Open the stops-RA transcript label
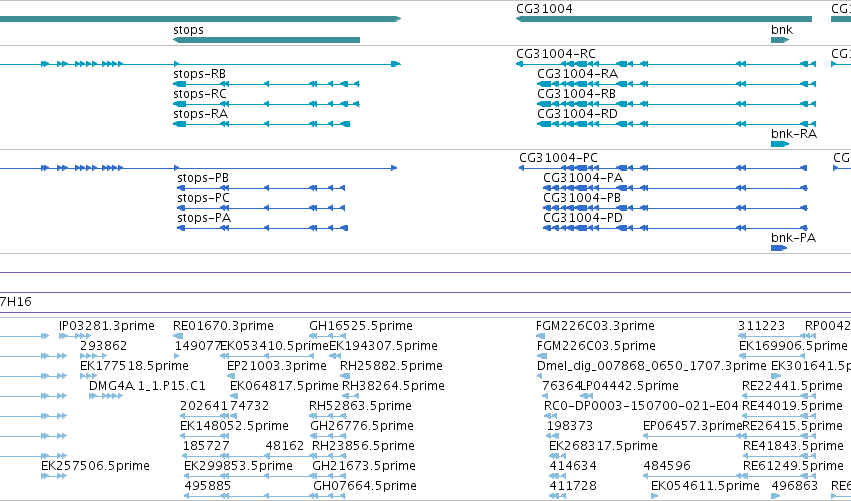851x501 pixels. [x=200, y=114]
